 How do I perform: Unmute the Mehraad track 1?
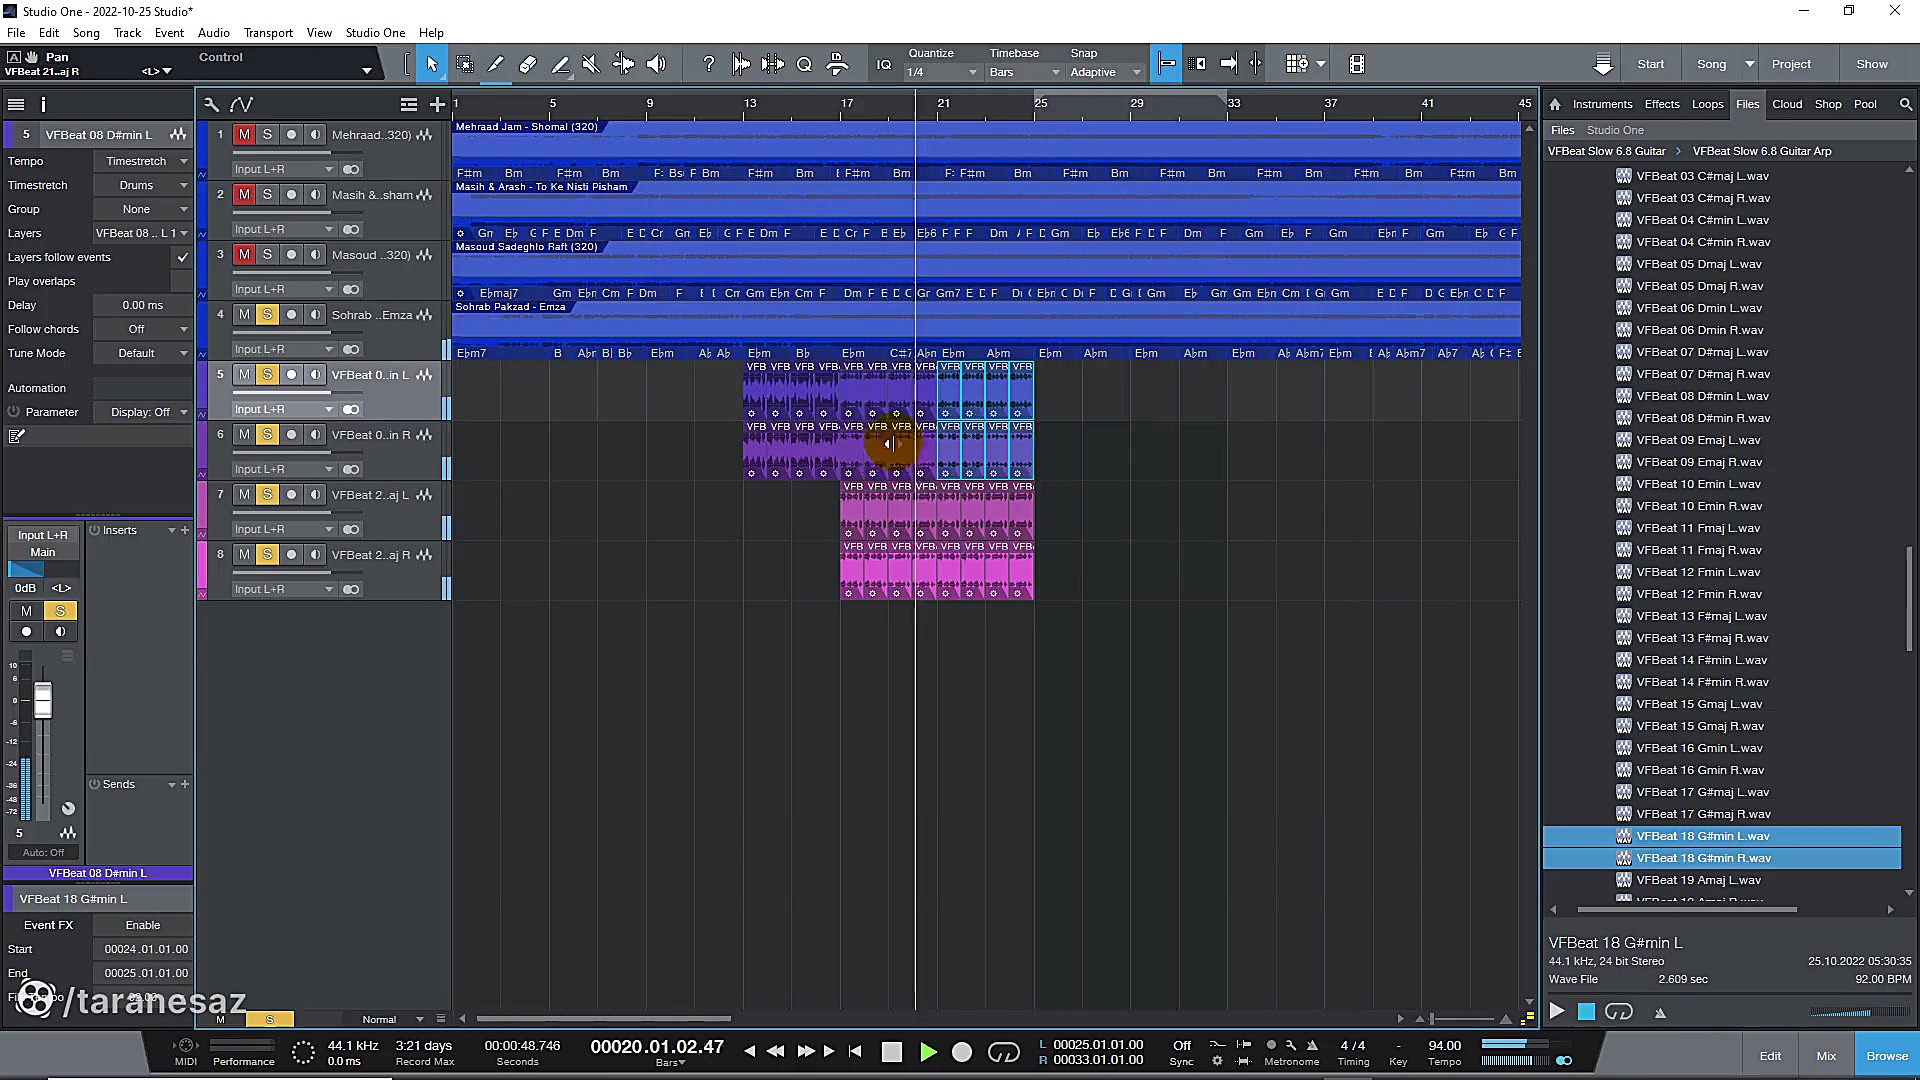tap(244, 134)
